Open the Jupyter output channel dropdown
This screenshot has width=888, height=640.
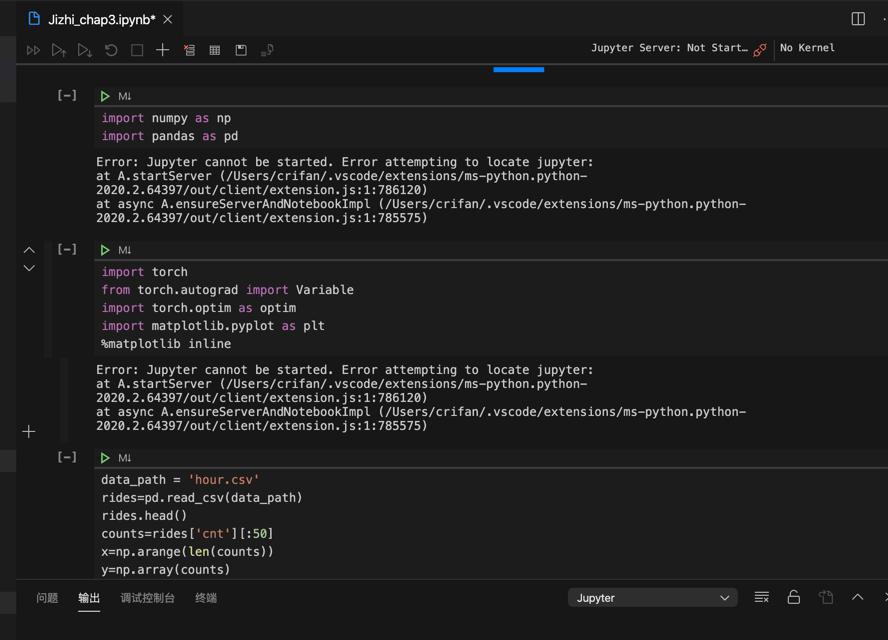click(652, 598)
